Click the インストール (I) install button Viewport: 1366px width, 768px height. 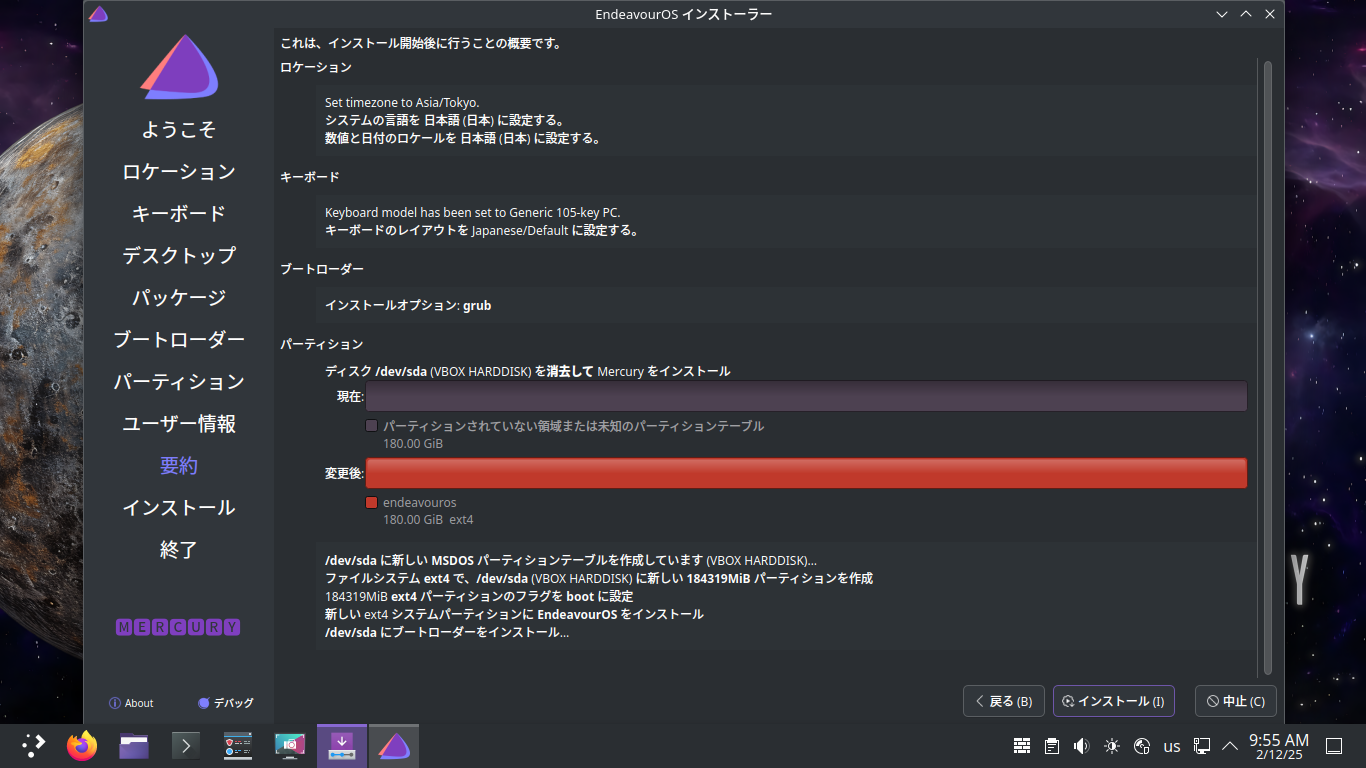(x=1114, y=701)
